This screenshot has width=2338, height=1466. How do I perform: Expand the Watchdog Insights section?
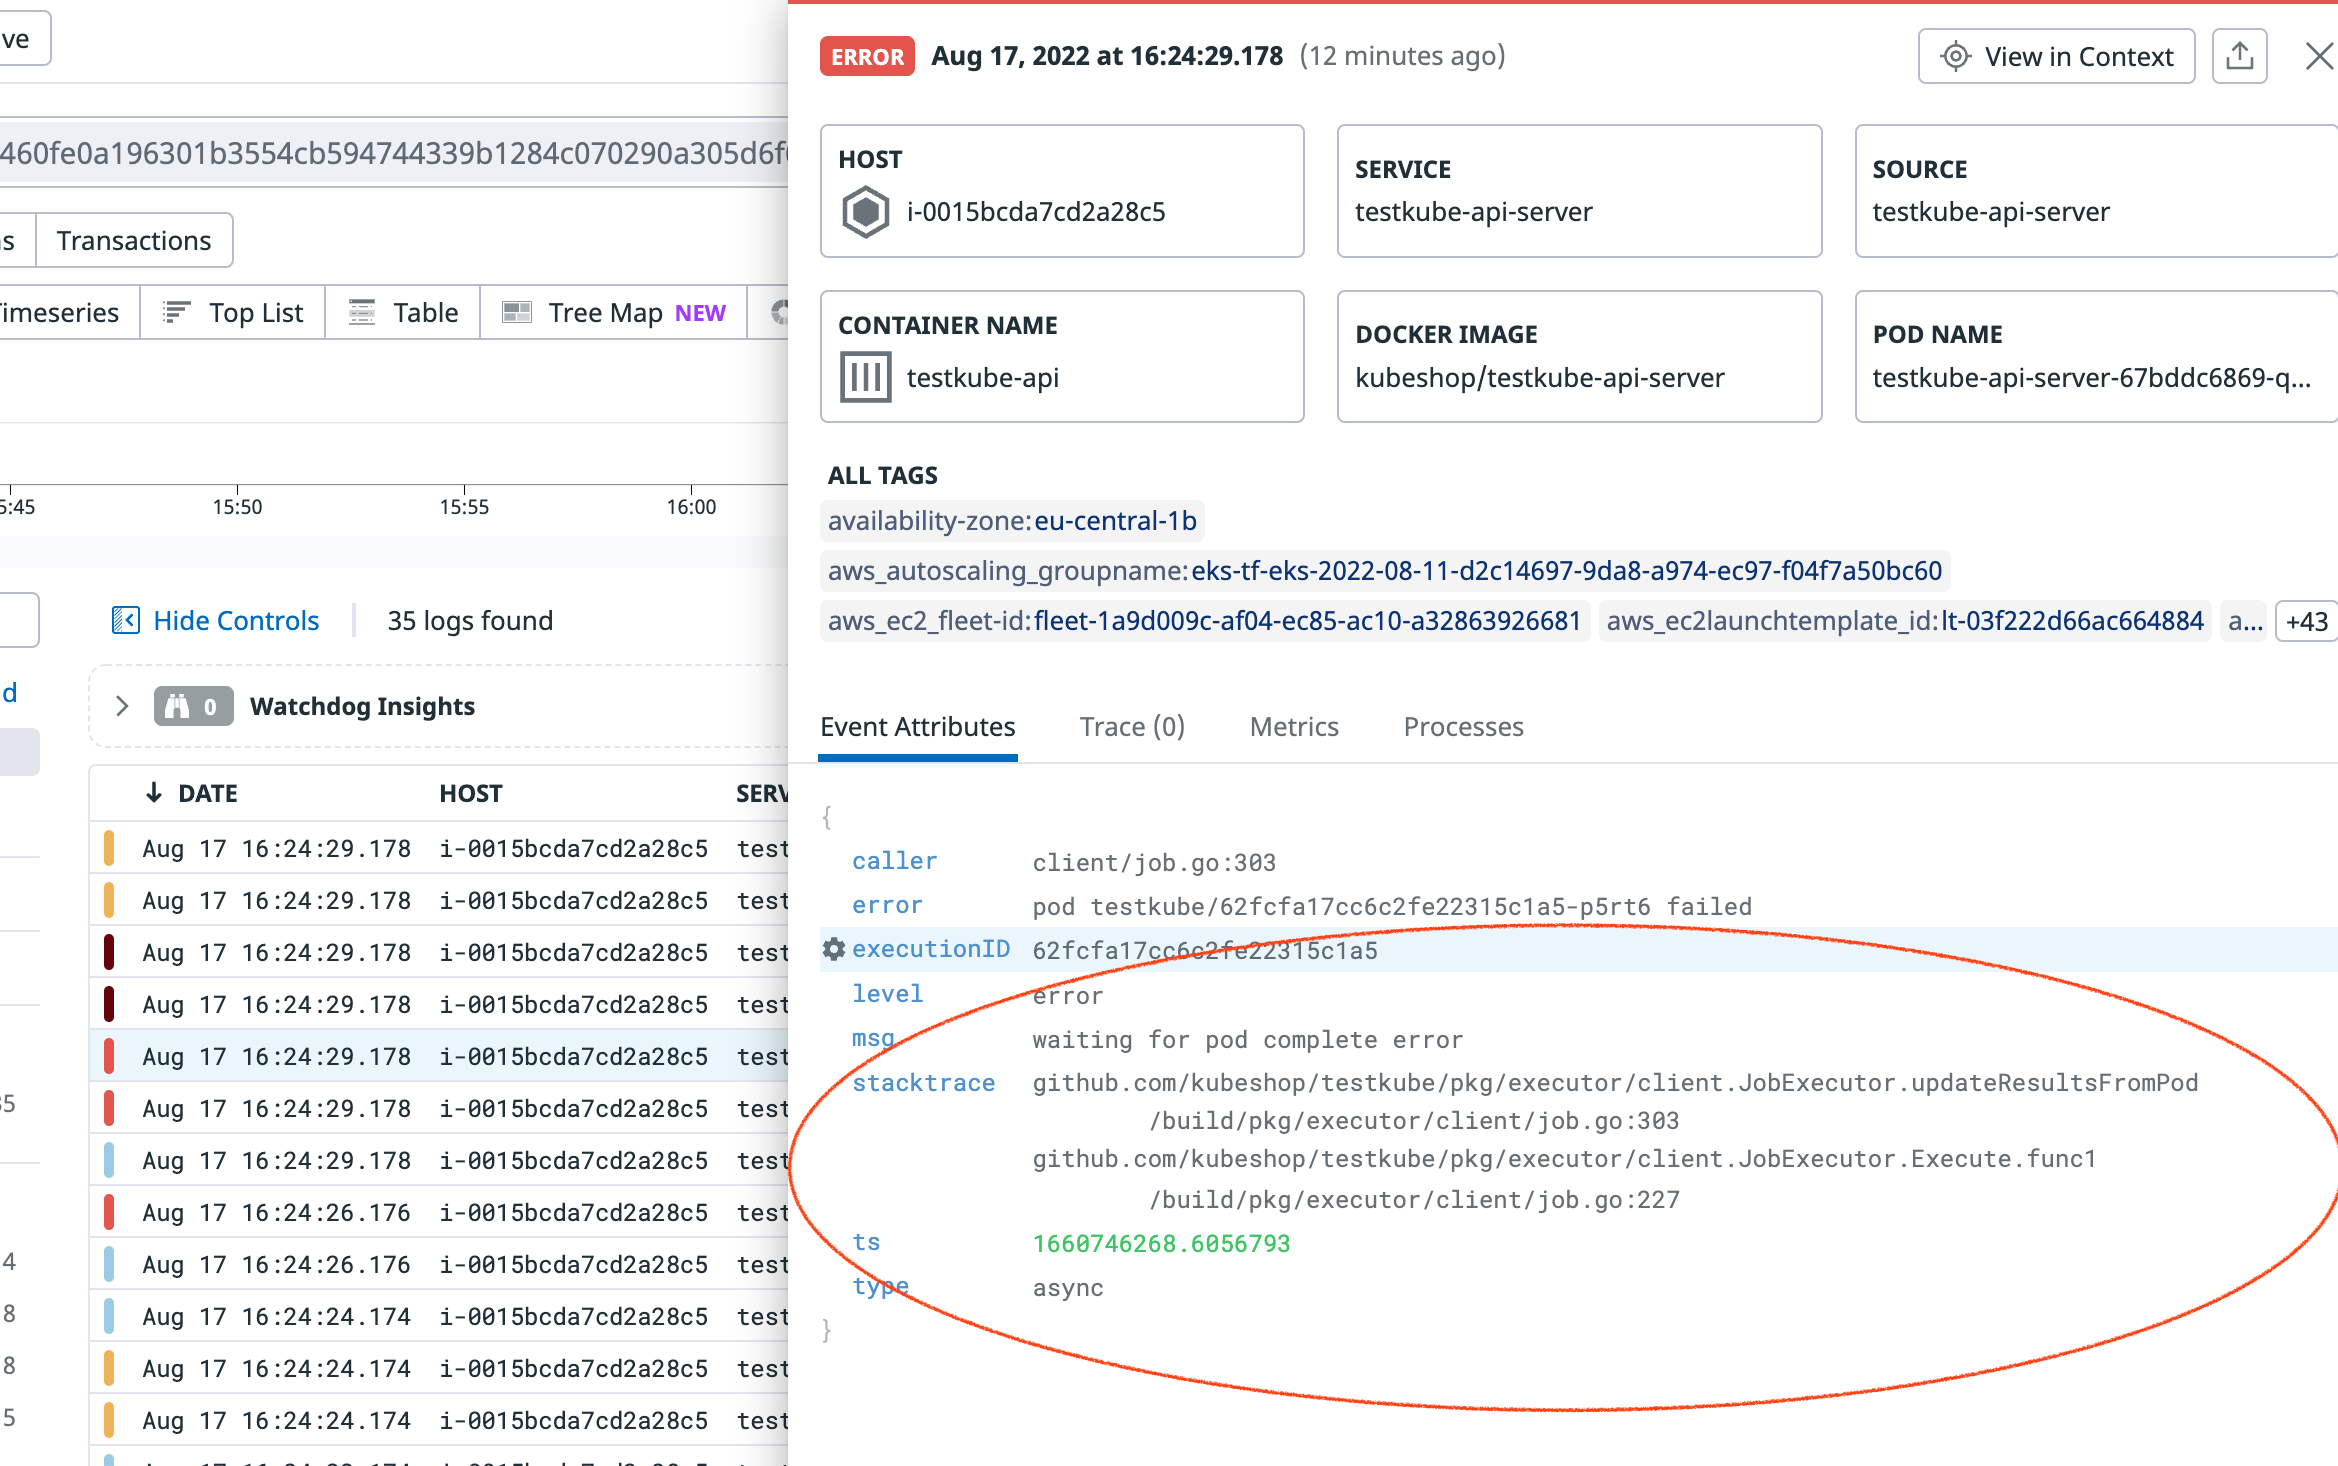(121, 706)
